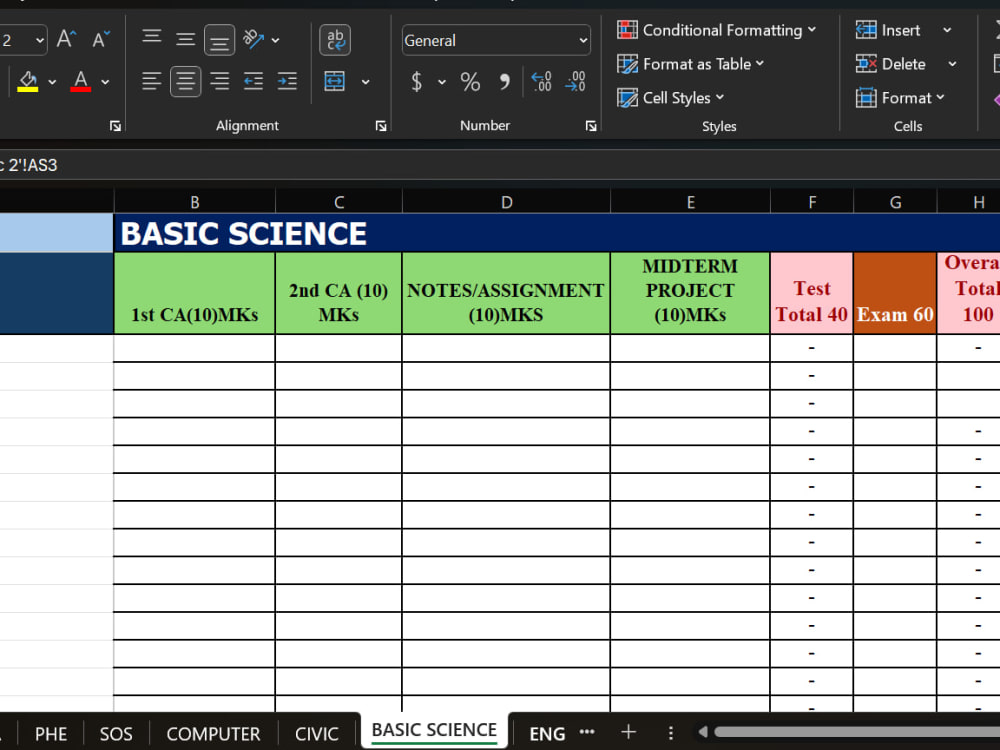The height and width of the screenshot is (750, 1000).
Task: Click Increase Indent icon
Action: (287, 82)
